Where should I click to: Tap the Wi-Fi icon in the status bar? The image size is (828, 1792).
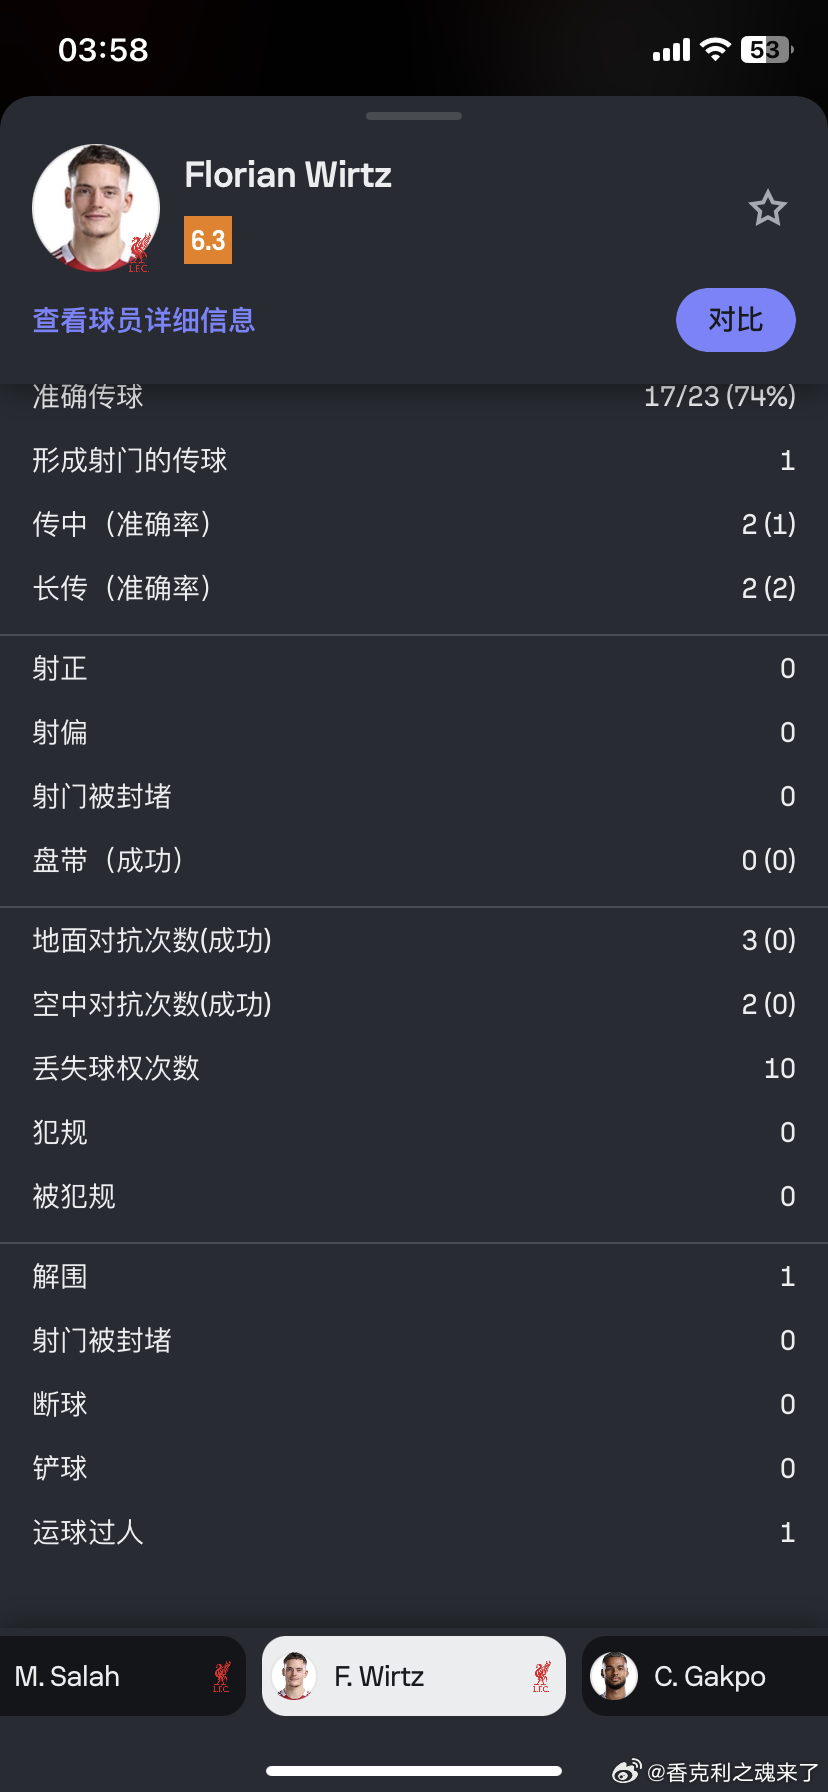tap(715, 49)
